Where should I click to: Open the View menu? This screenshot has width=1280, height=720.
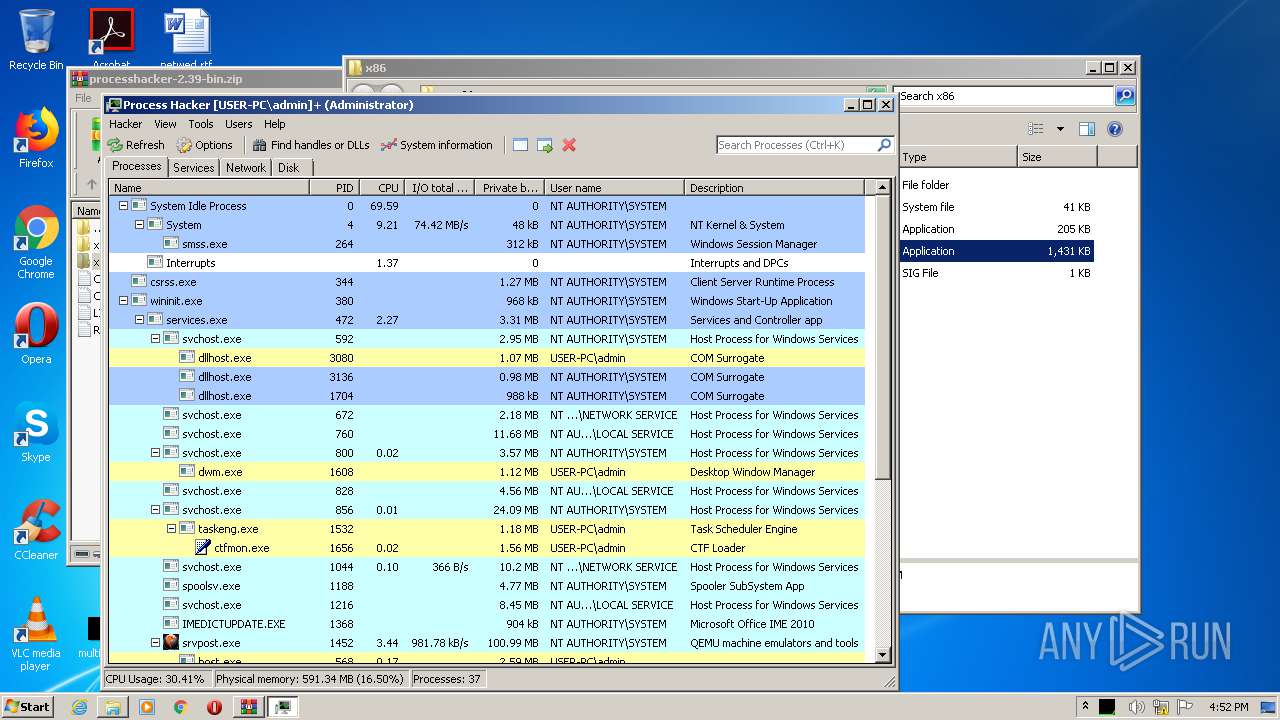165,124
